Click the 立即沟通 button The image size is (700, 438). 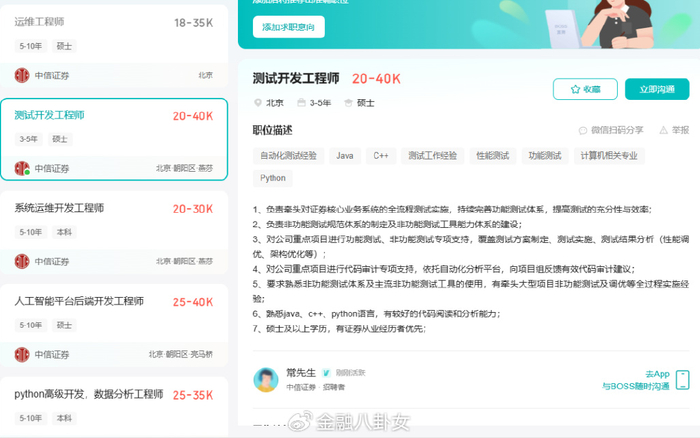(657, 89)
